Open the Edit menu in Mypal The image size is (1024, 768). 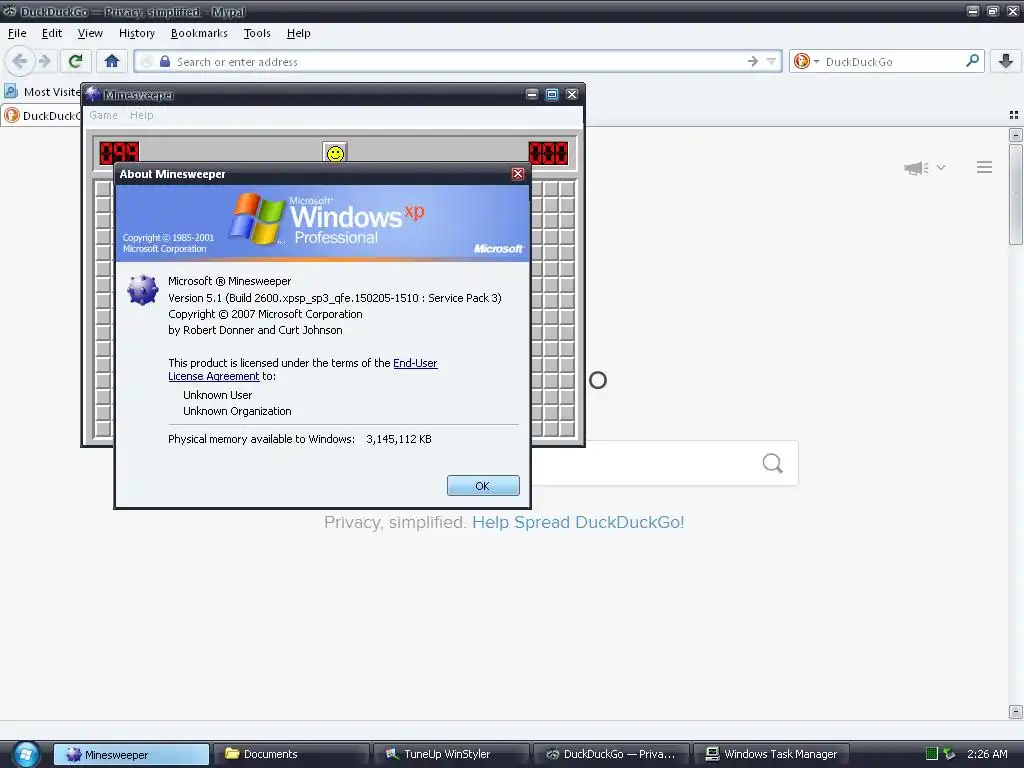[x=52, y=33]
